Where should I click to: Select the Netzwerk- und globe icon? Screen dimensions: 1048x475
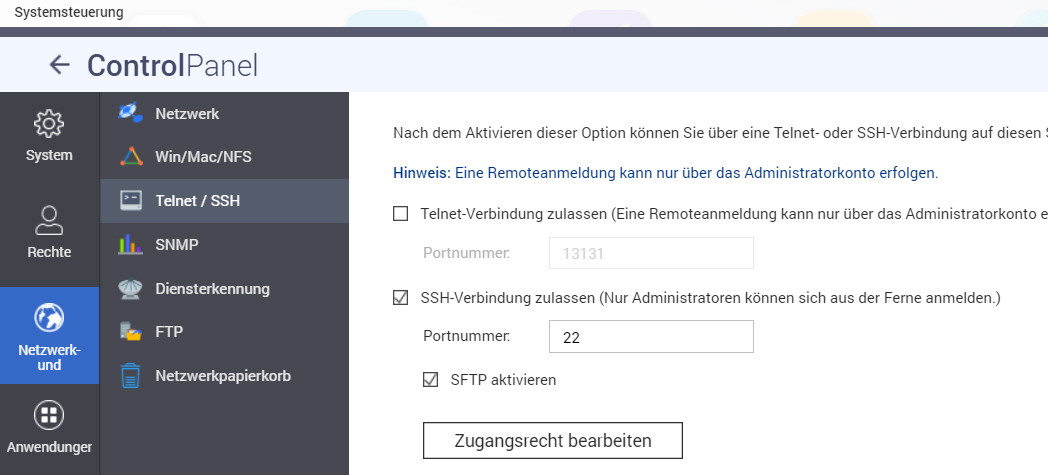49,318
